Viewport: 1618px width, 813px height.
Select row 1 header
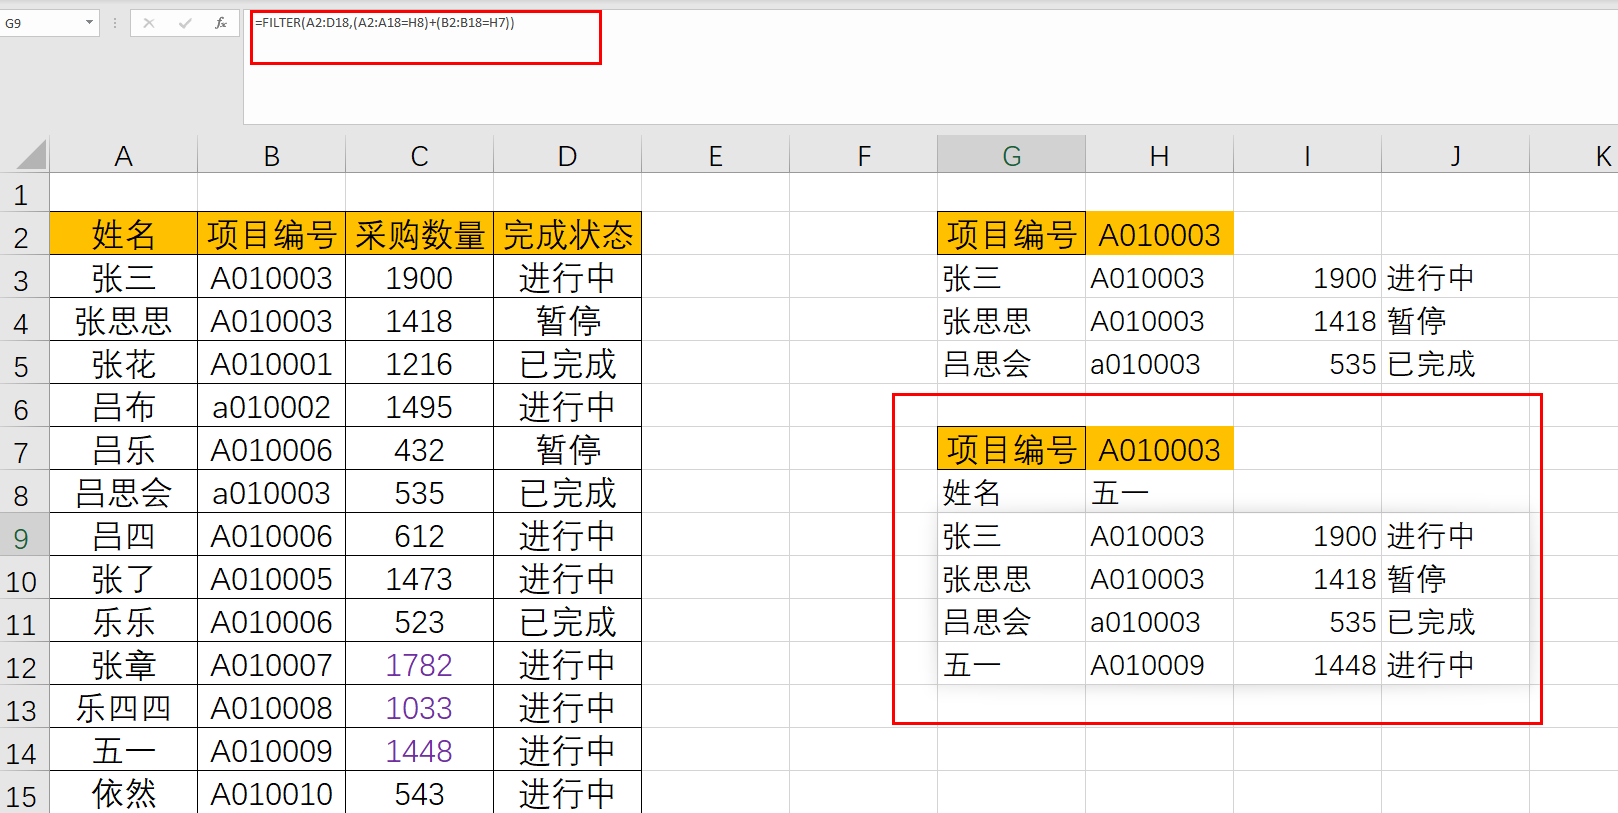24,193
